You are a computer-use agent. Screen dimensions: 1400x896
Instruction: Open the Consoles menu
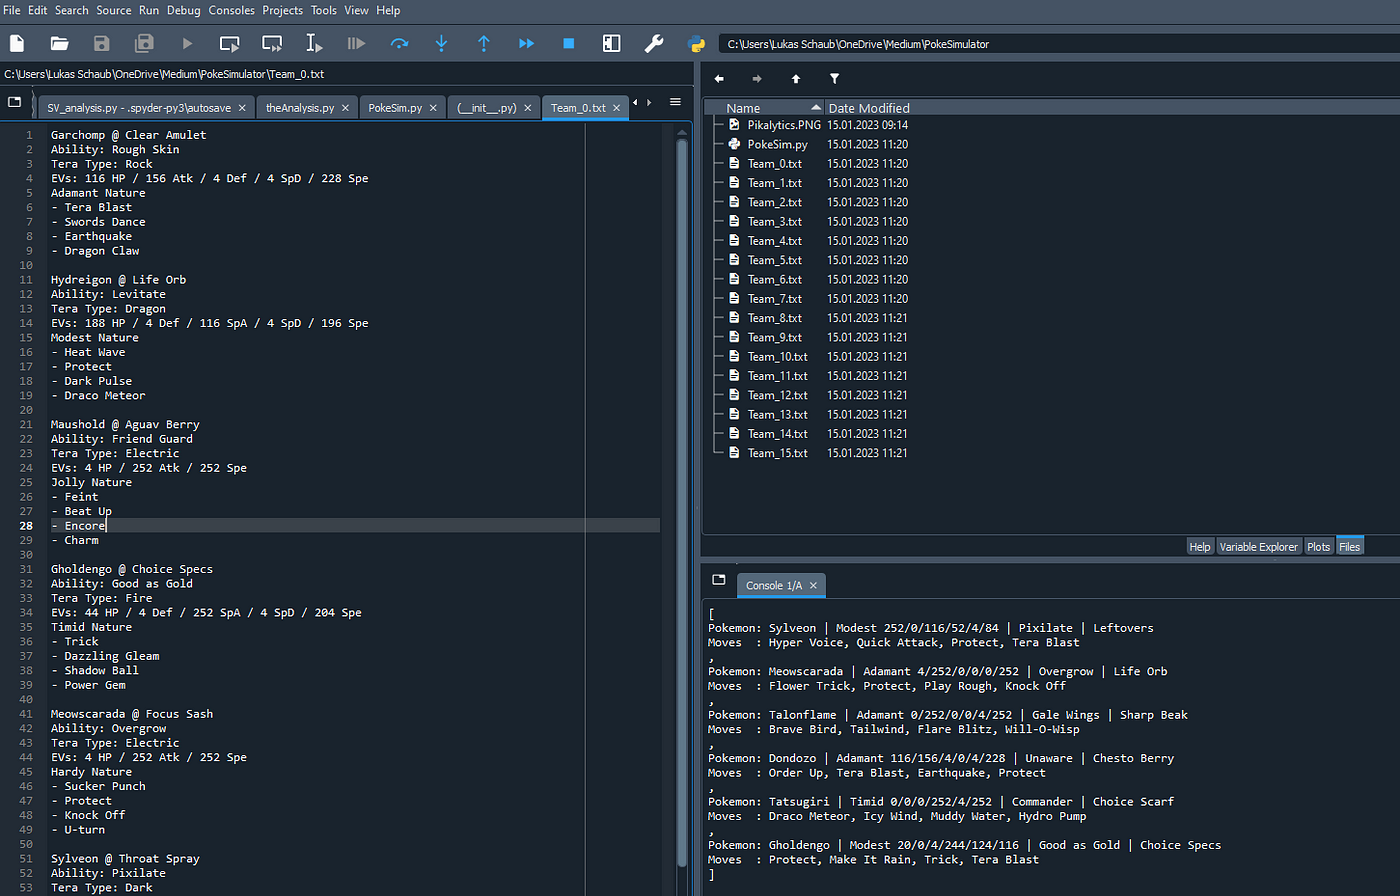click(231, 10)
